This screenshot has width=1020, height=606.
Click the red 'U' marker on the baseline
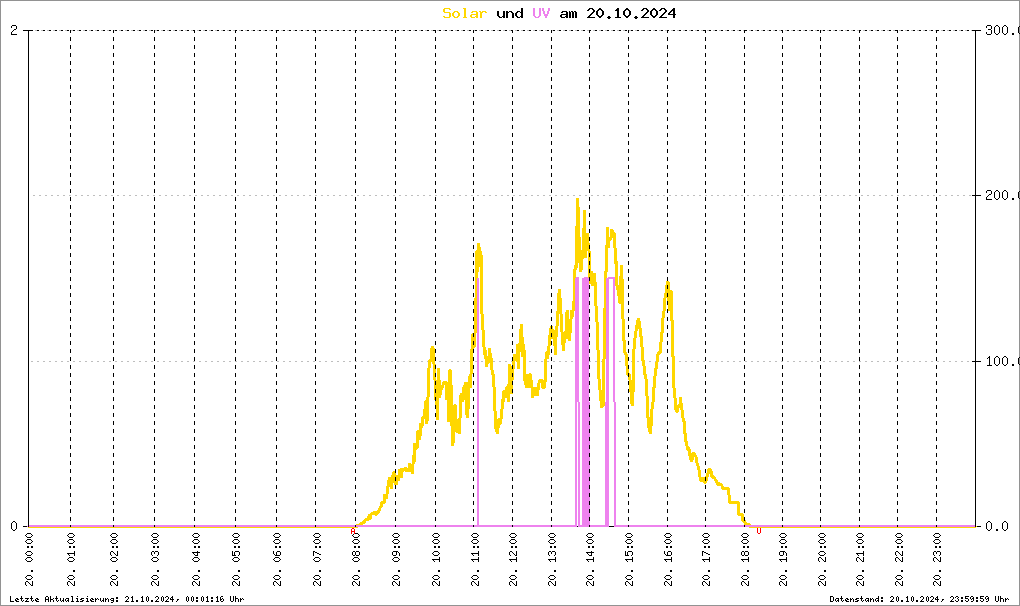click(x=758, y=531)
